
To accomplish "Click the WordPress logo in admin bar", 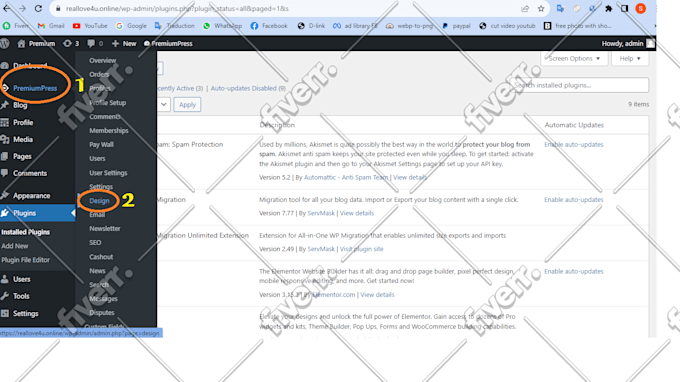I will (5, 43).
